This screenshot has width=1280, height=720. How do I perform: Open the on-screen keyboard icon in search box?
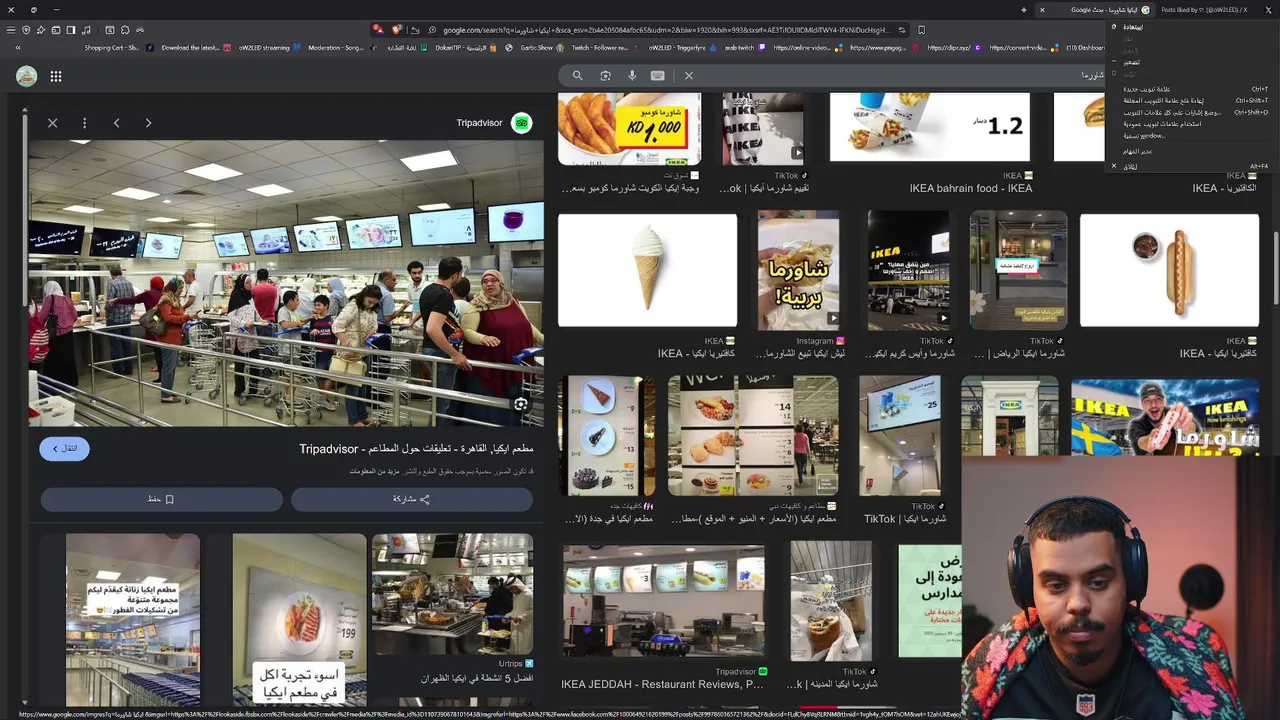click(657, 76)
